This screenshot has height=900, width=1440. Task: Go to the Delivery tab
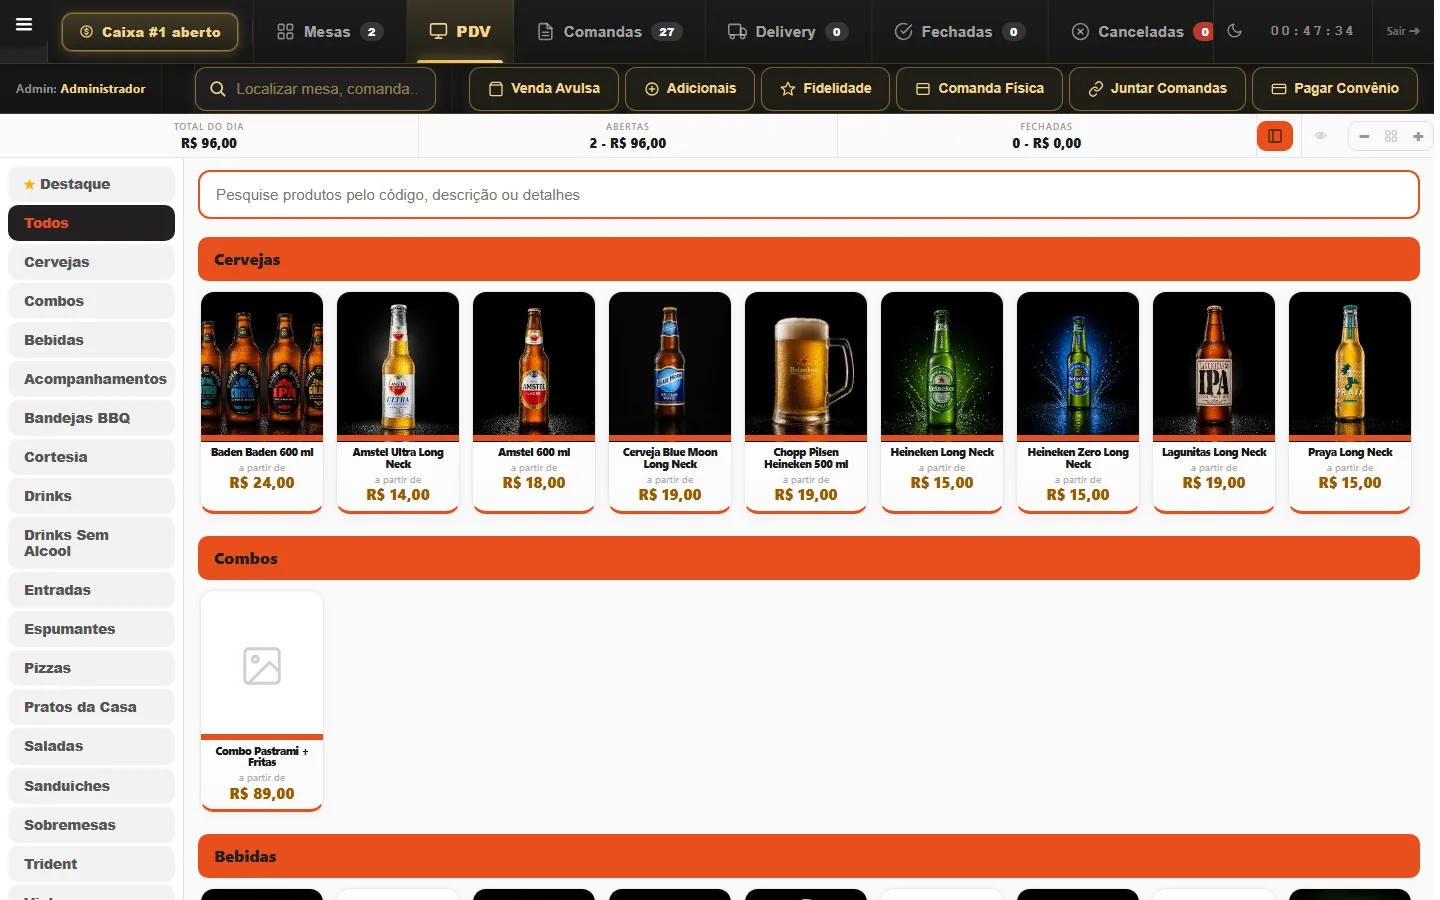tap(788, 32)
